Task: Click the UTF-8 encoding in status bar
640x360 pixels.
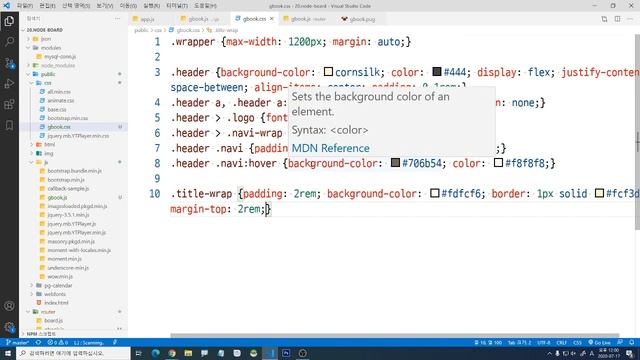Action: 544,342
